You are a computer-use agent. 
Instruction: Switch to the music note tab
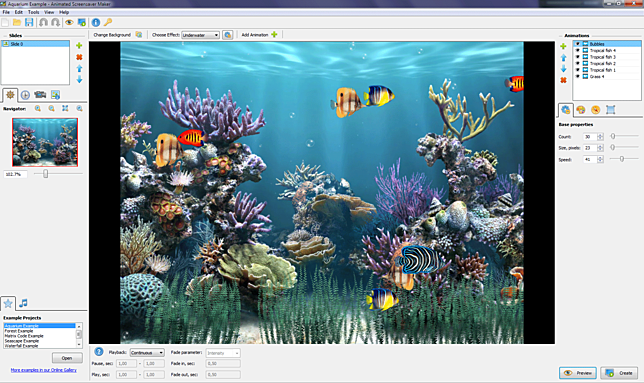click(x=23, y=303)
